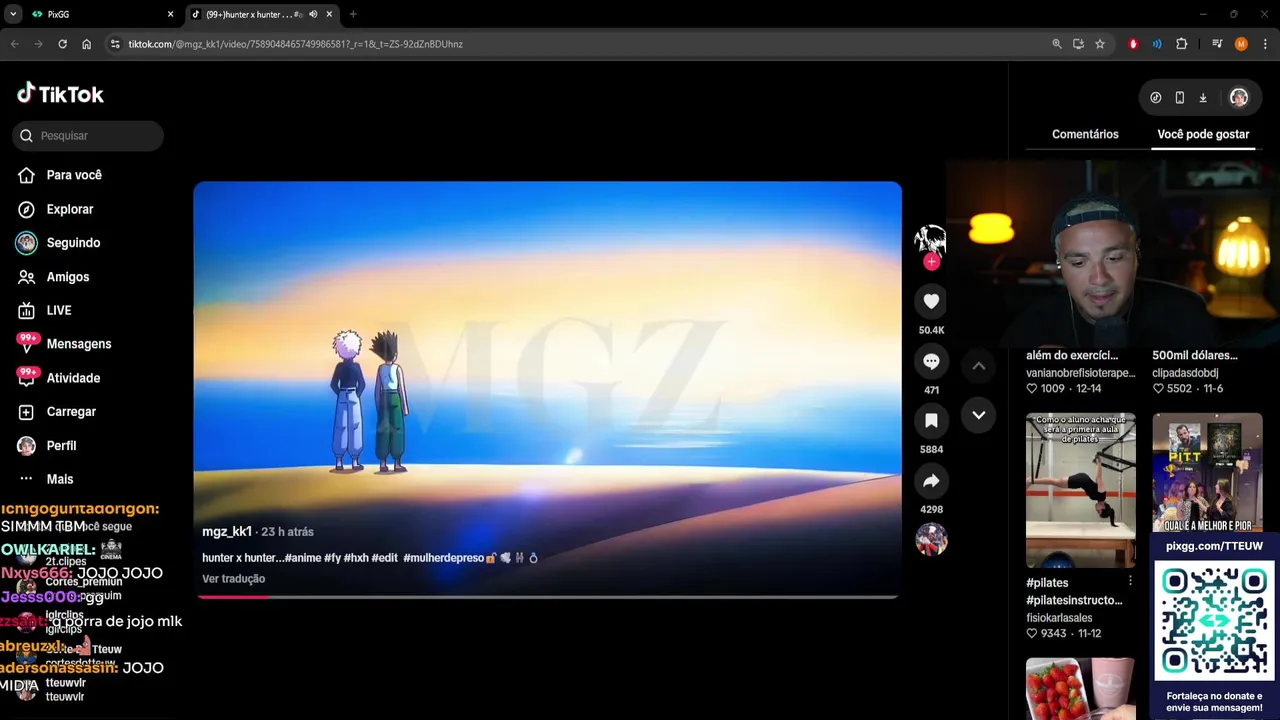Switch to the Comentários tab
This screenshot has height=720, width=1280.
(1085, 134)
